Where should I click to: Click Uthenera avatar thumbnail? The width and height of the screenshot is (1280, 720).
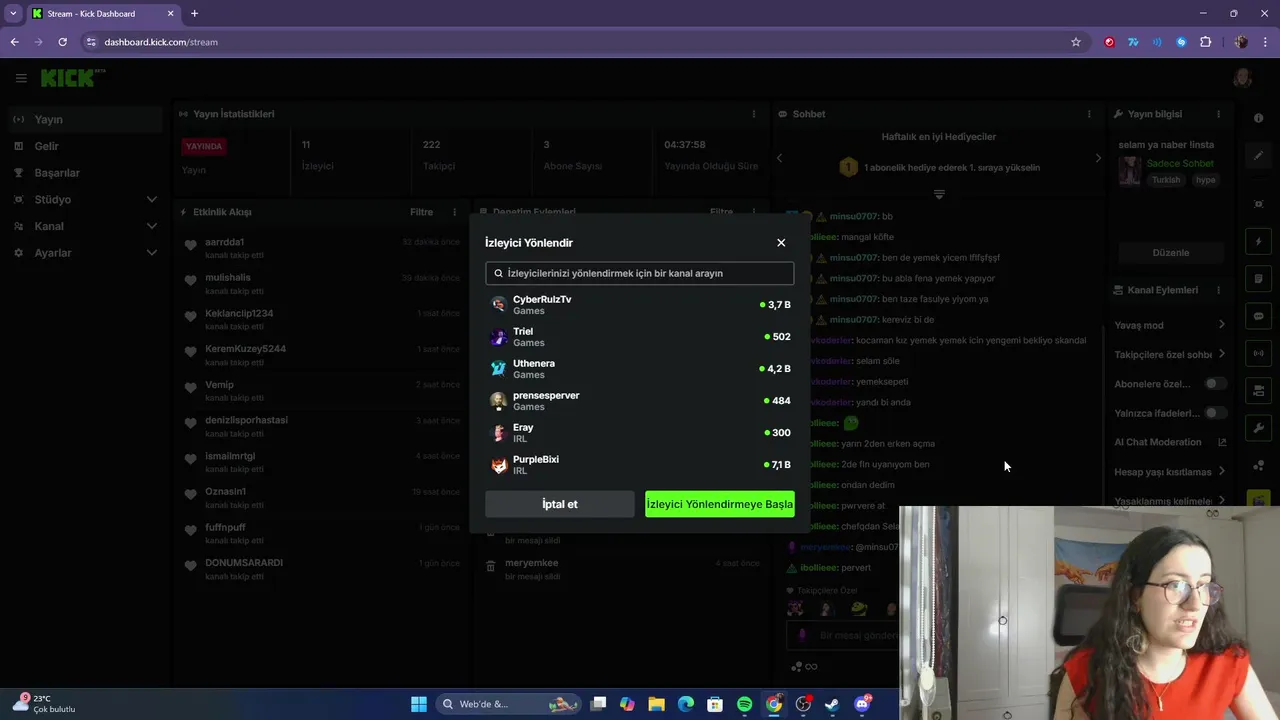498,369
